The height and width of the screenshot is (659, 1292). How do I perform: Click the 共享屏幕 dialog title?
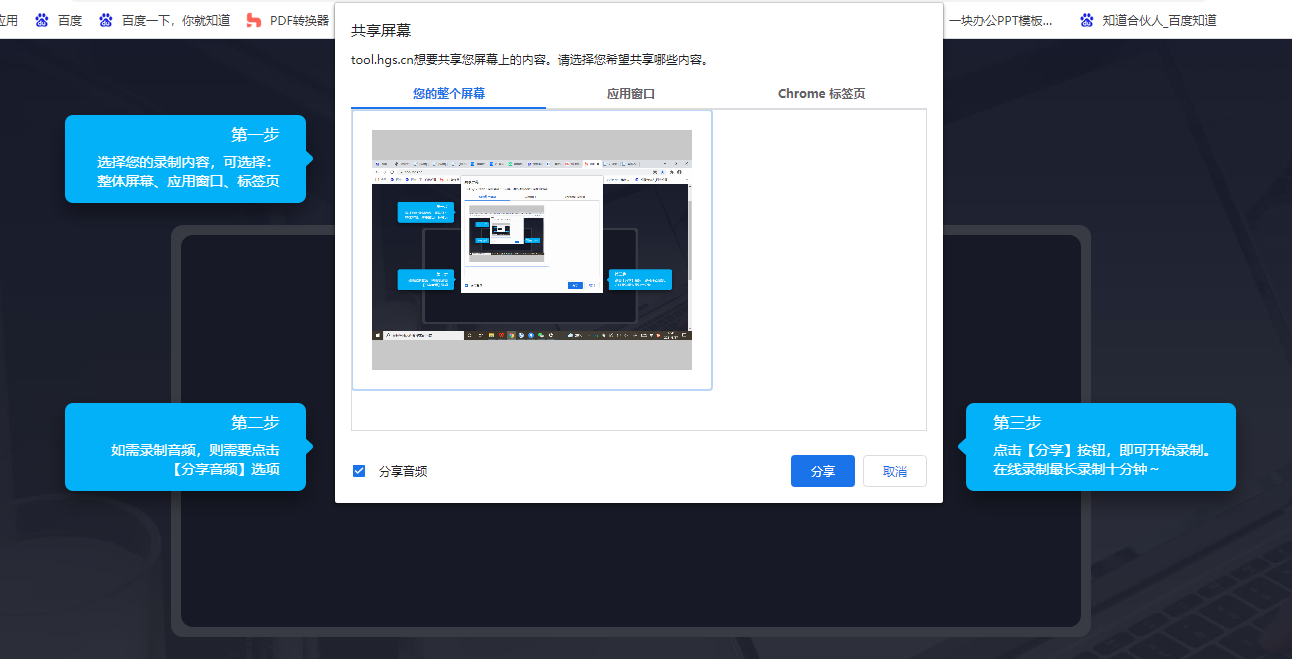pyautogui.click(x=381, y=31)
